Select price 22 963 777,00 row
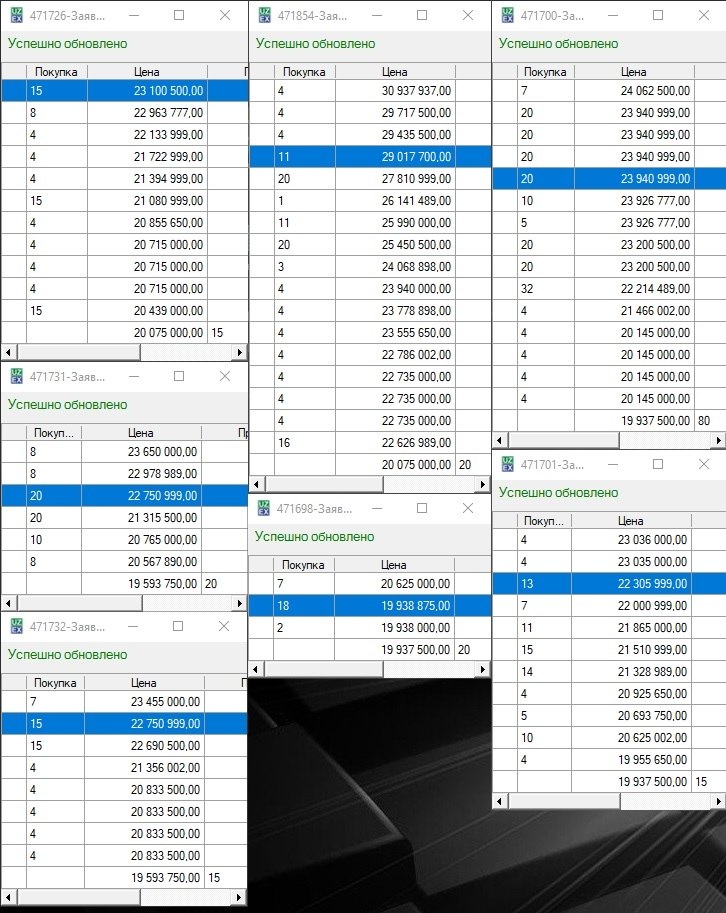The height and width of the screenshot is (913, 726). tap(125, 113)
